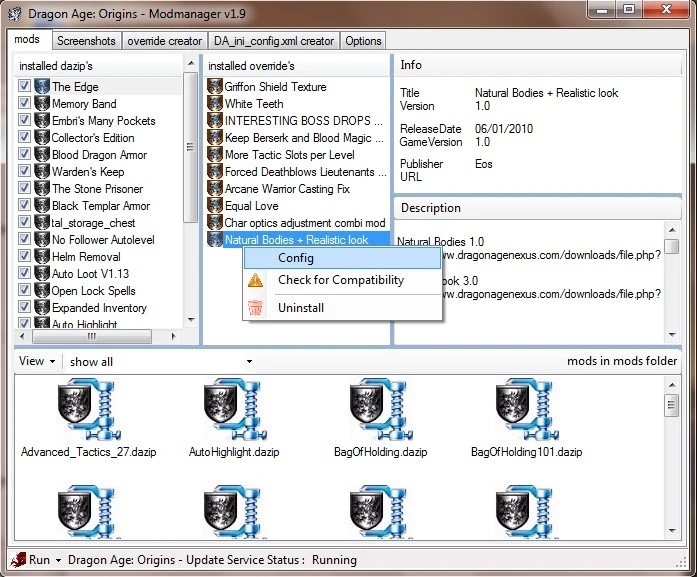Select Equal Love in installed overrides
697x577 pixels.
[x=252, y=206]
